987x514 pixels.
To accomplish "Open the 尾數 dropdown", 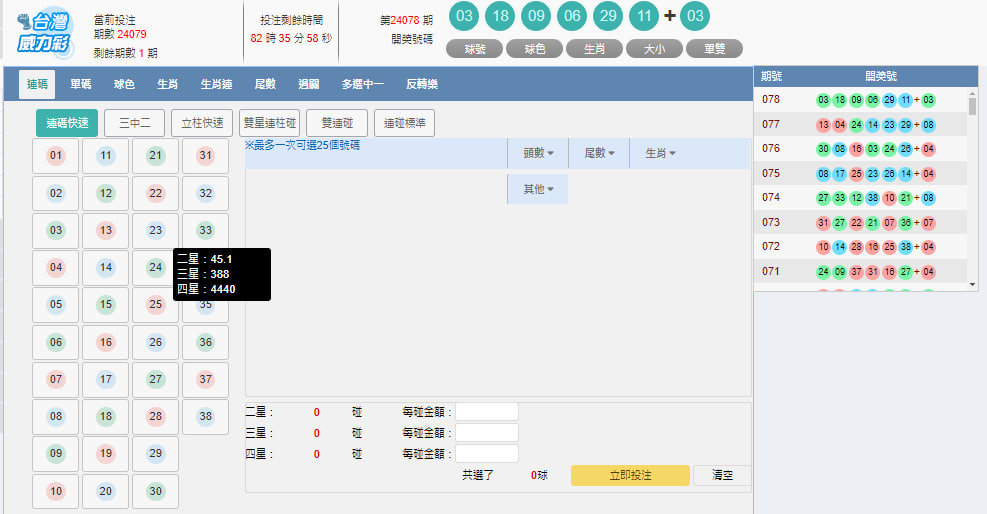I will (599, 153).
